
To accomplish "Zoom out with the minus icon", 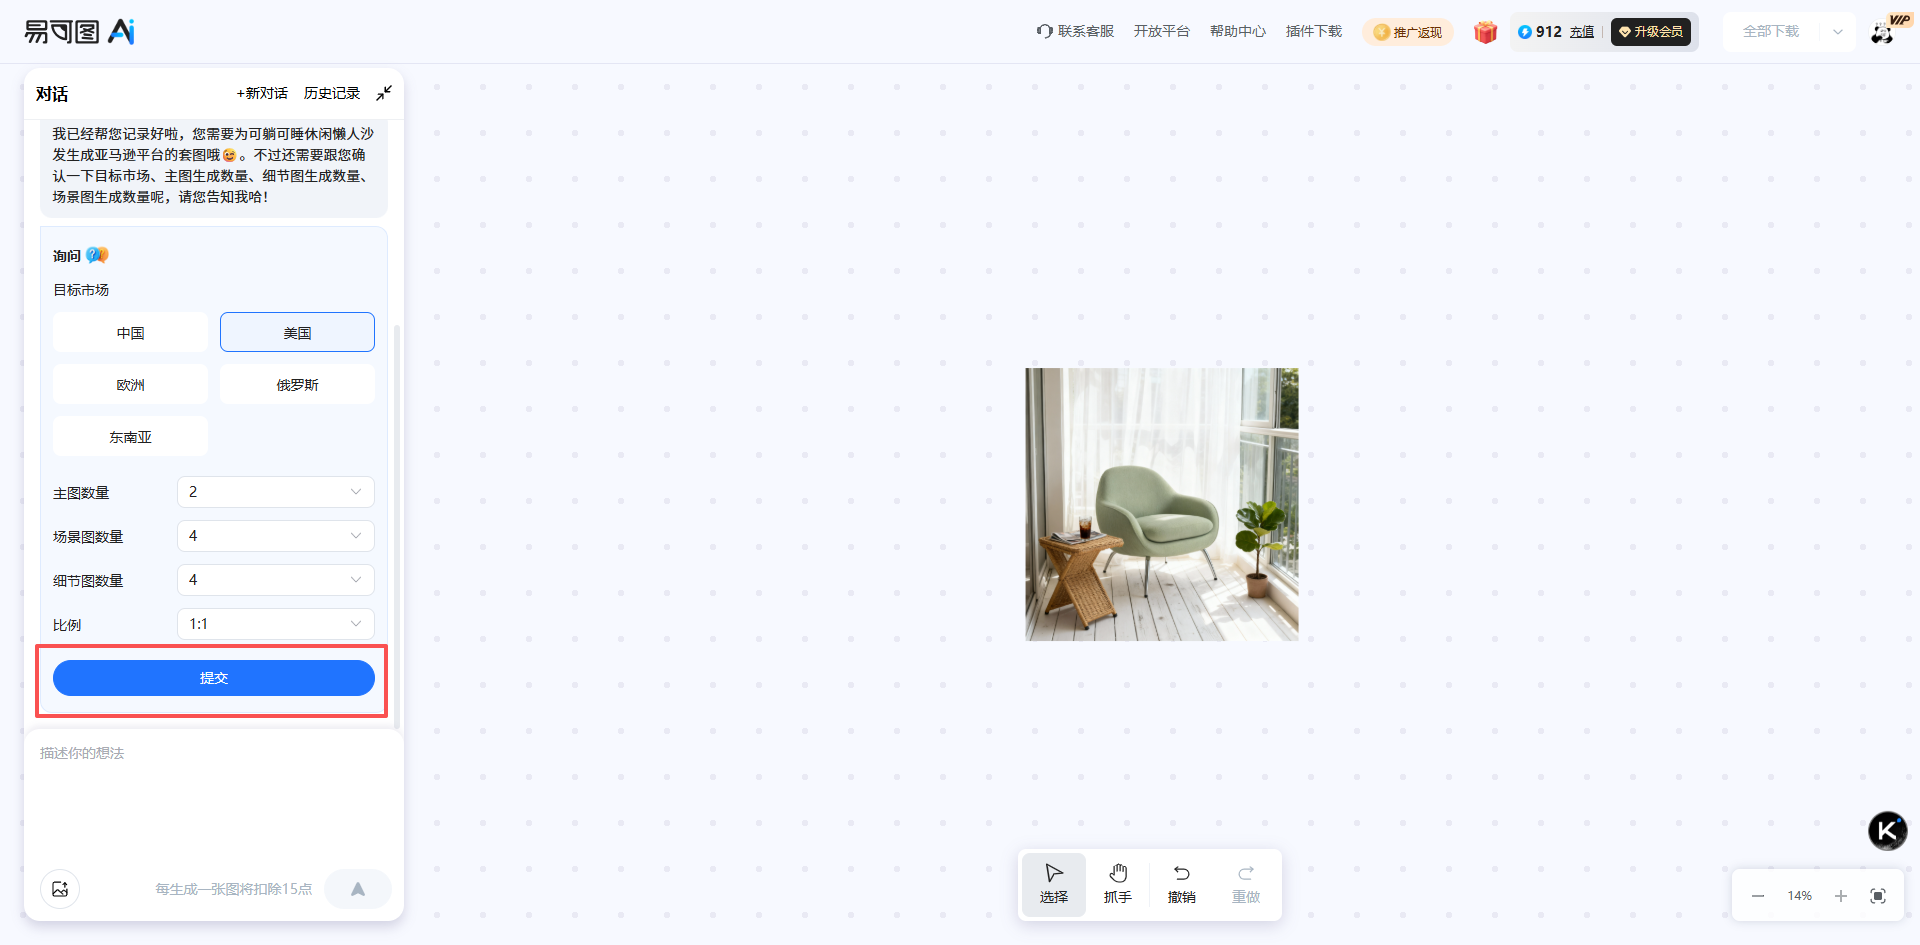I will click(x=1758, y=896).
